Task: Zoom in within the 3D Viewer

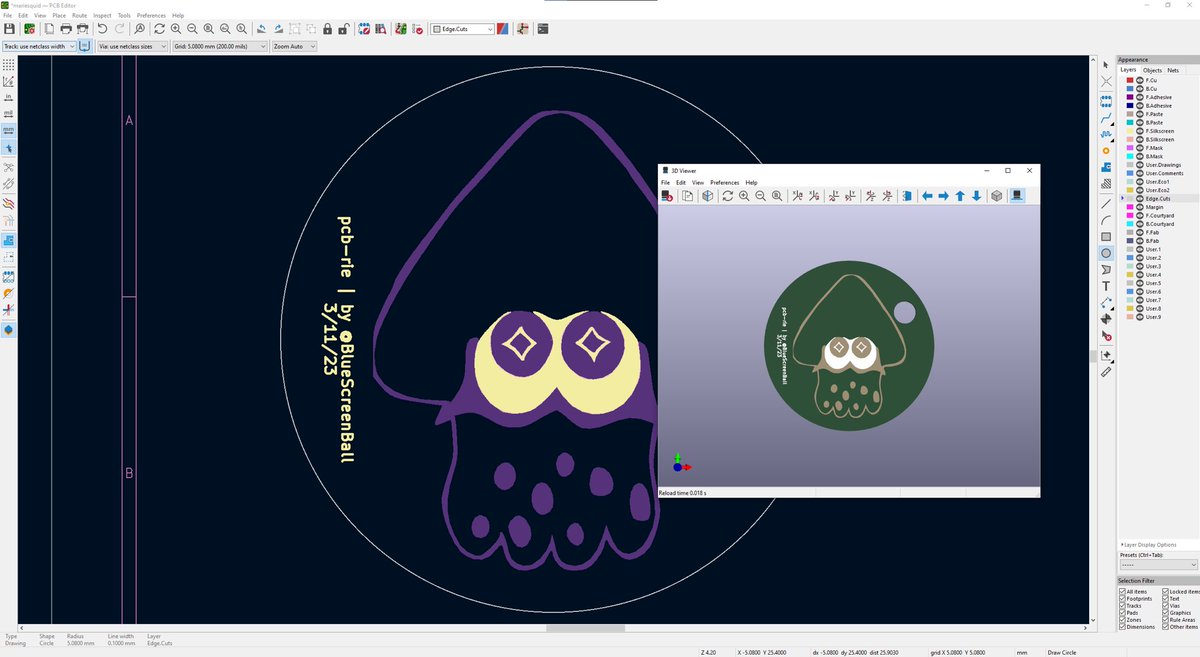Action: click(x=744, y=196)
